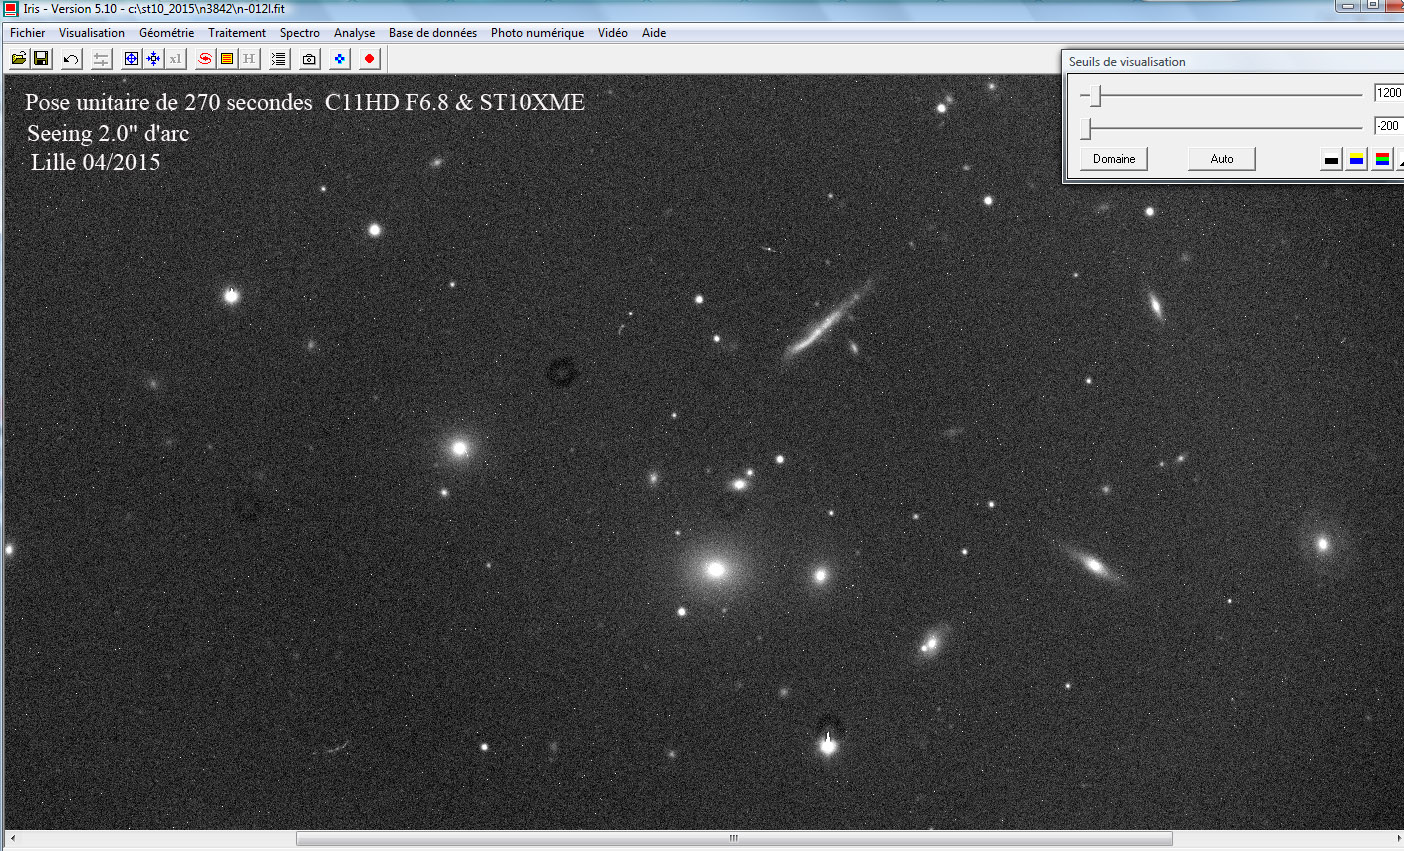
Task: Open the Aide menu
Action: coord(654,33)
